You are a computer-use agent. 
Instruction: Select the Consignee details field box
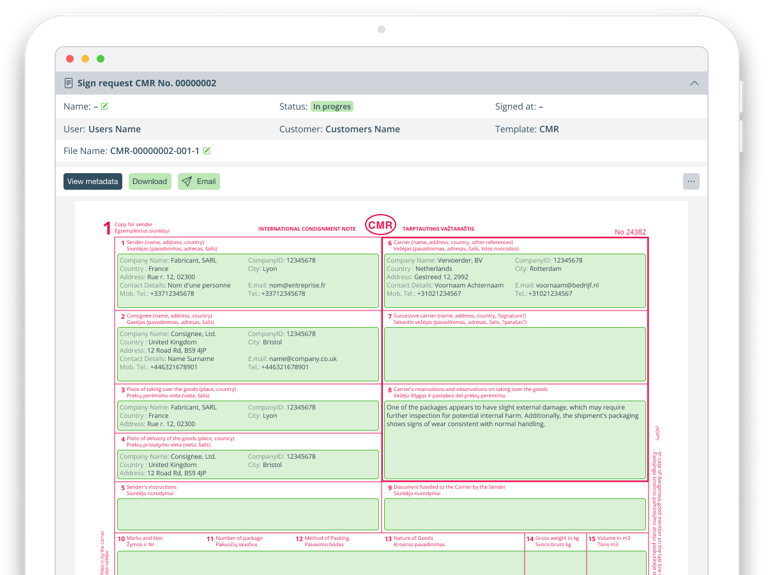pyautogui.click(x=248, y=354)
